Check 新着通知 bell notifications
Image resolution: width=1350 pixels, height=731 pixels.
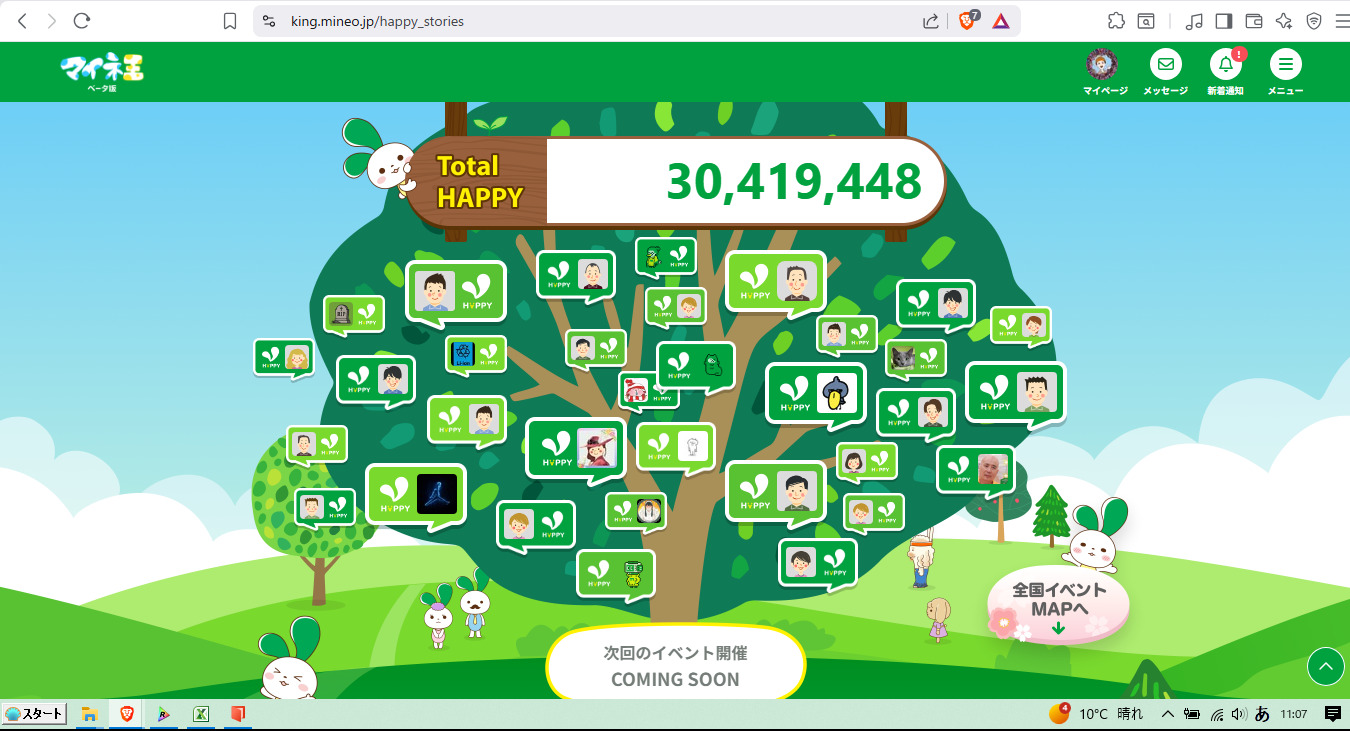[1225, 72]
